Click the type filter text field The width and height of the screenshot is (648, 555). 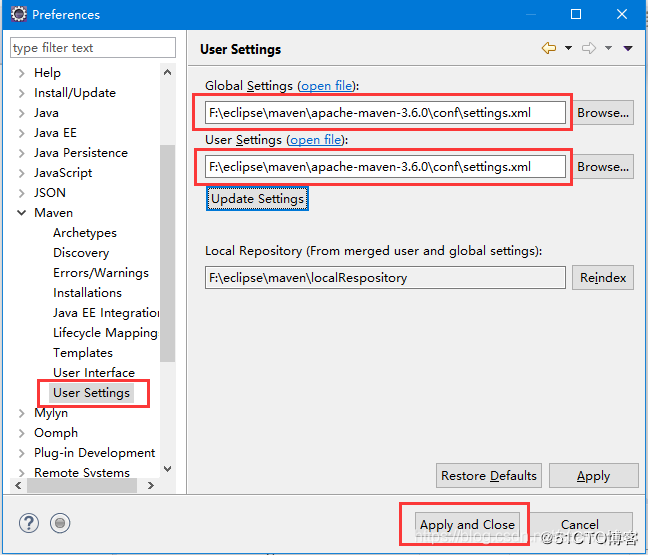pyautogui.click(x=93, y=48)
